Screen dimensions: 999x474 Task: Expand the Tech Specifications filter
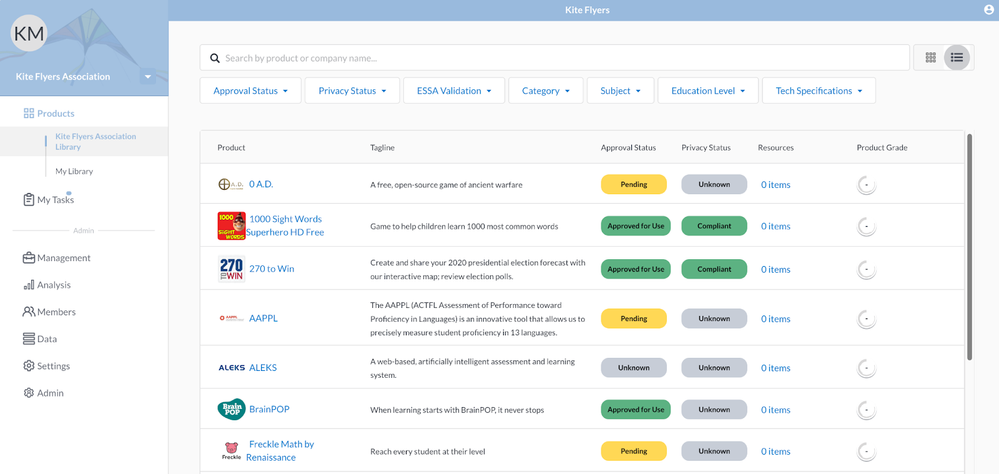point(818,91)
